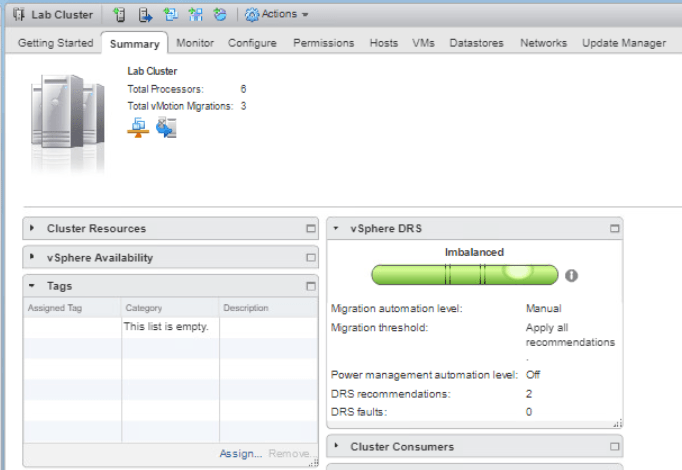
Task: Click the Assign link in Tags
Action: tap(241, 454)
